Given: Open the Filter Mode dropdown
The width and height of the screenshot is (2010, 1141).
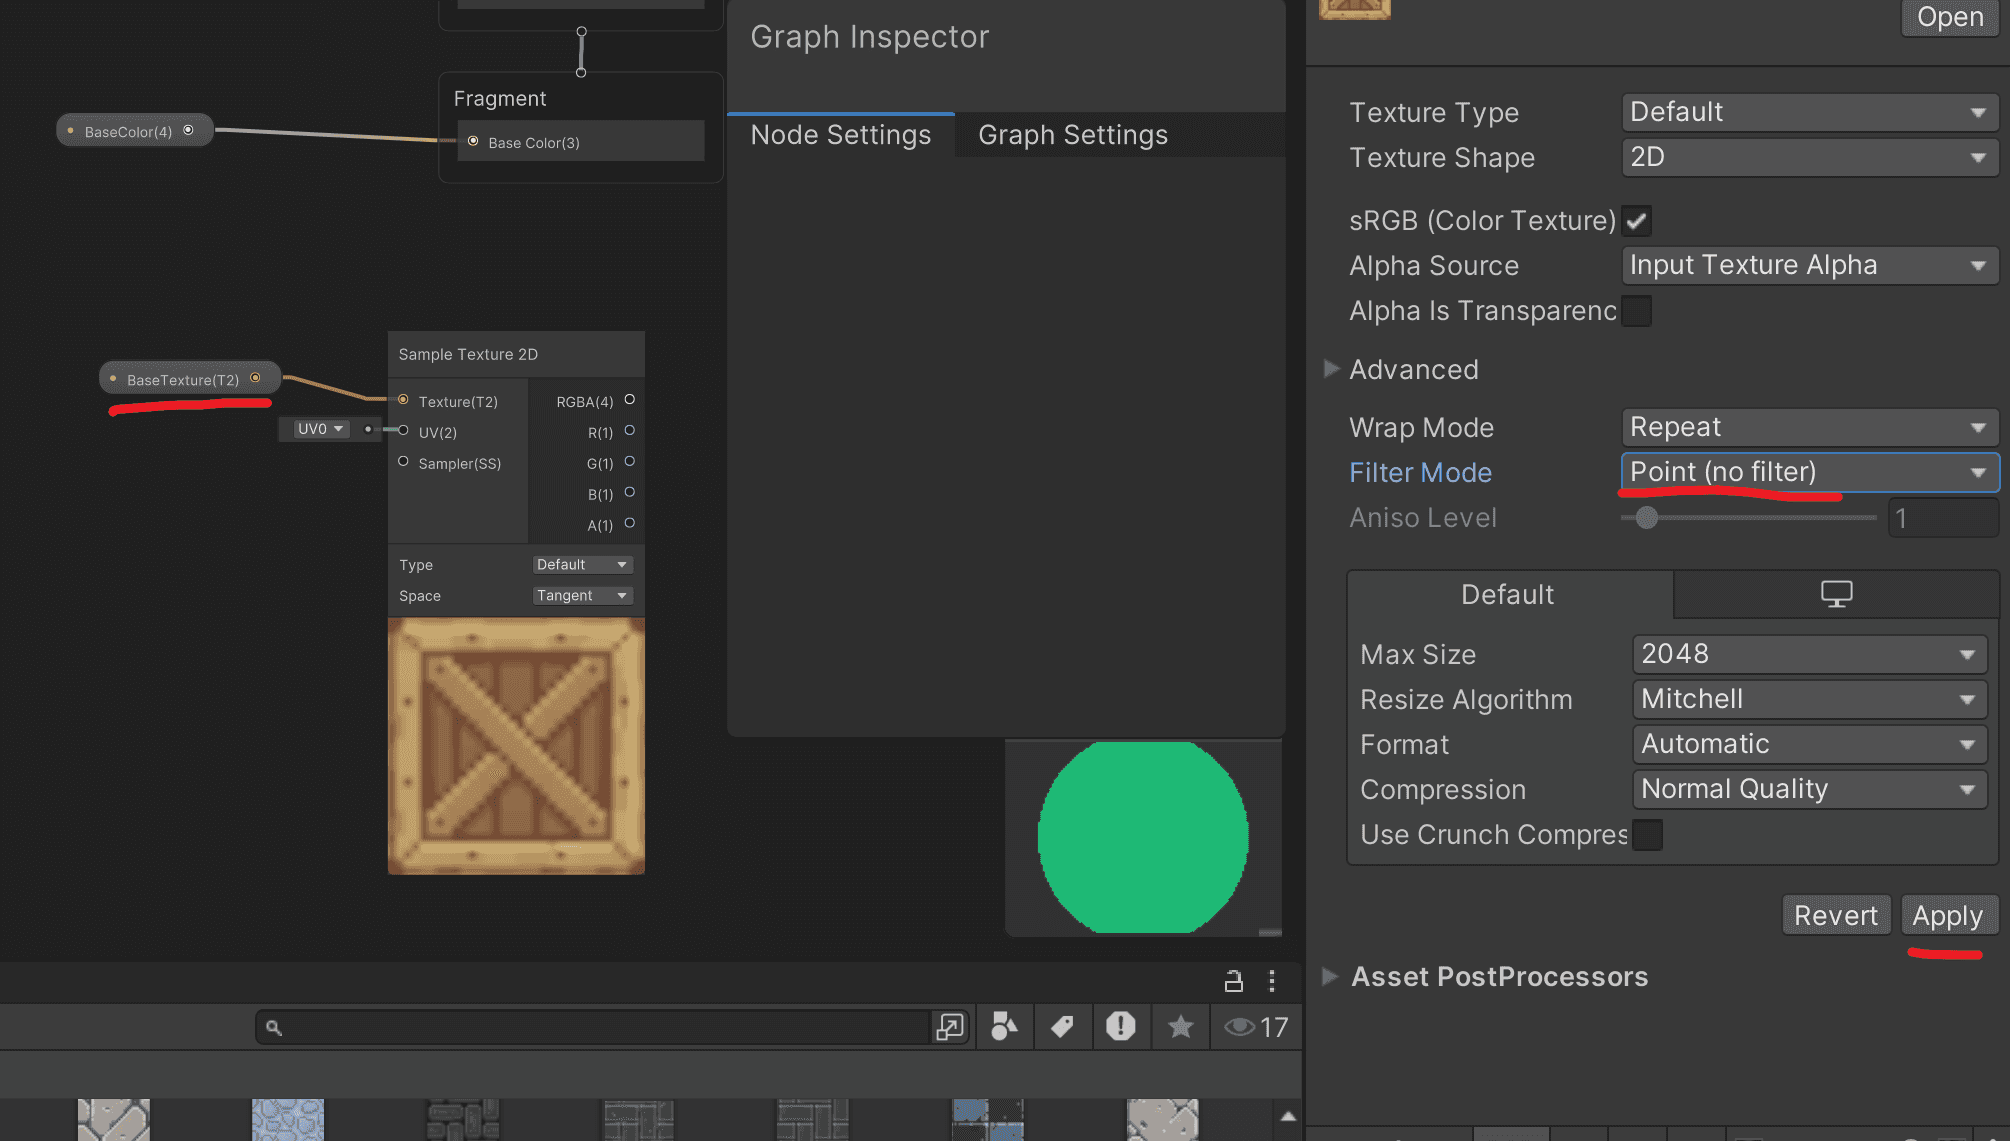Looking at the screenshot, I should pyautogui.click(x=1810, y=472).
